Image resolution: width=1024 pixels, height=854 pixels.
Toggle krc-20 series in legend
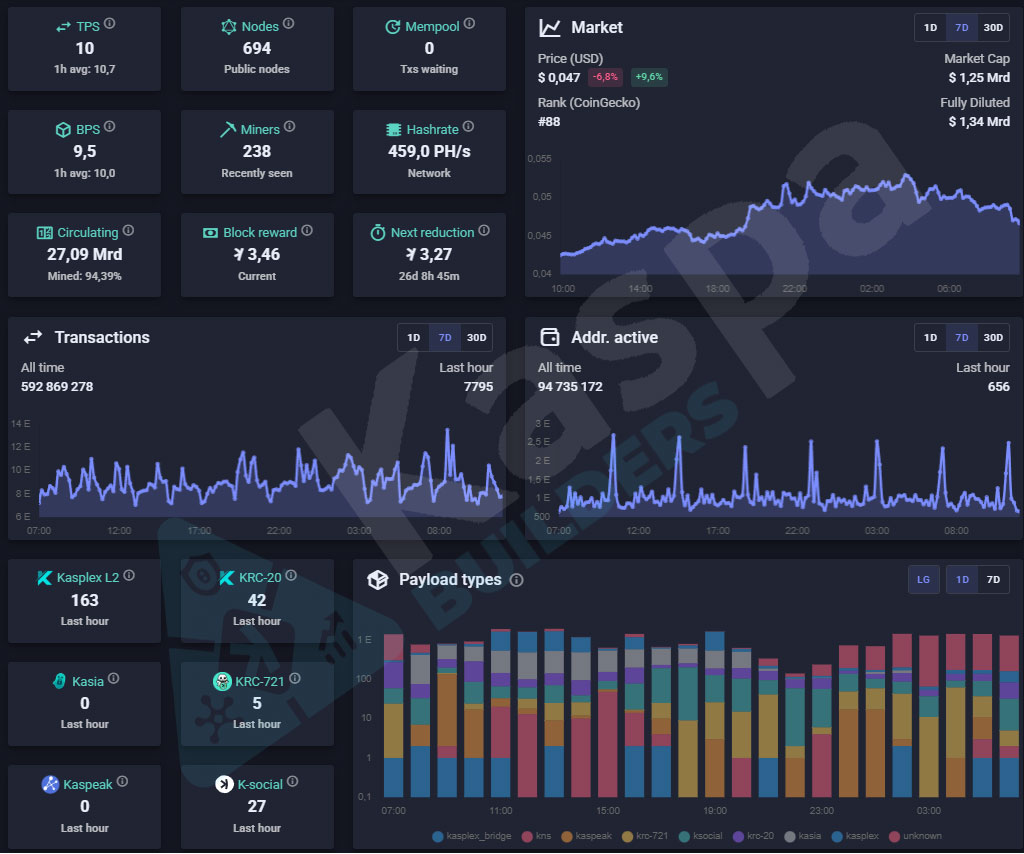754,836
